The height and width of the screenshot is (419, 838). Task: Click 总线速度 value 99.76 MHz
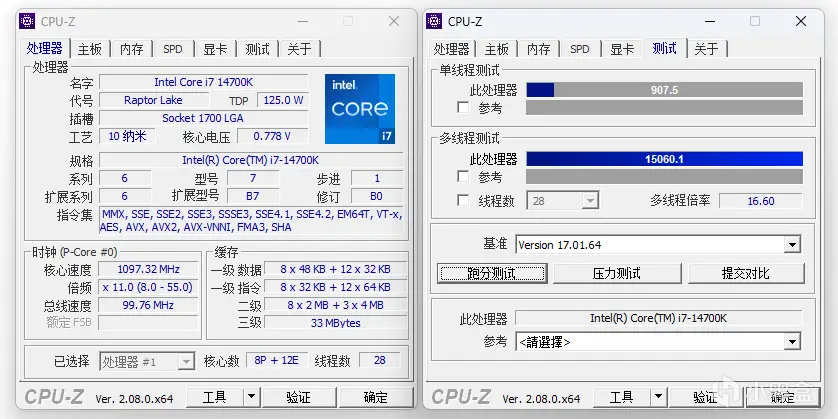149,305
